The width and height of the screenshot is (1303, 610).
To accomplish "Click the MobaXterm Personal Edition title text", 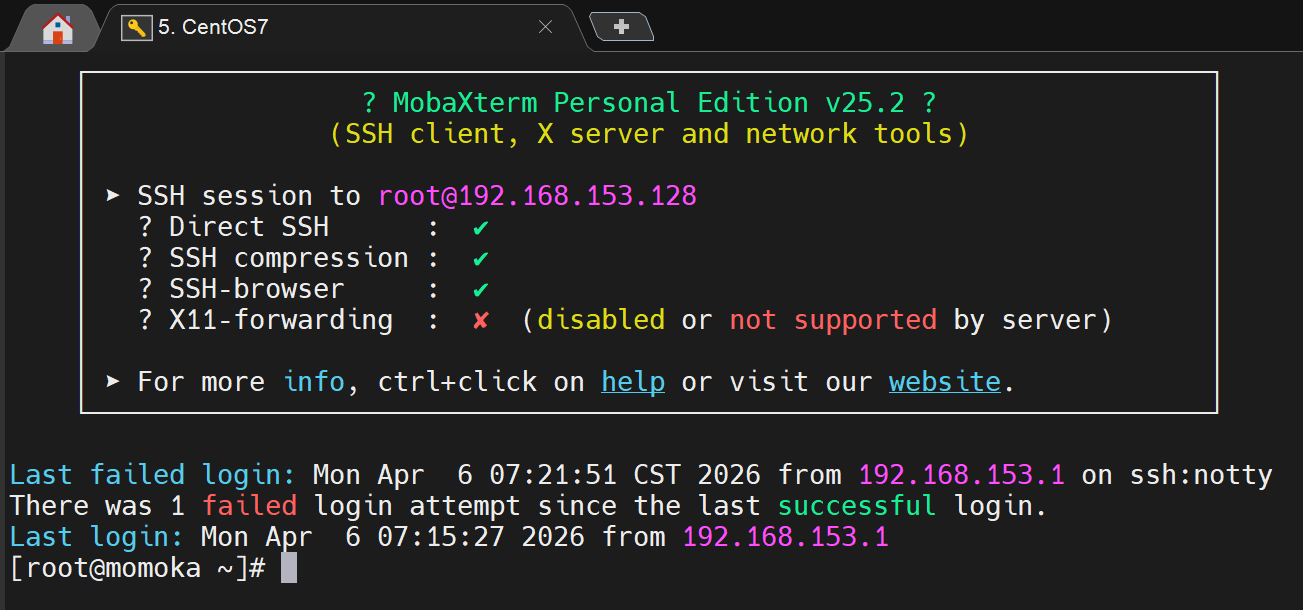I will (649, 103).
